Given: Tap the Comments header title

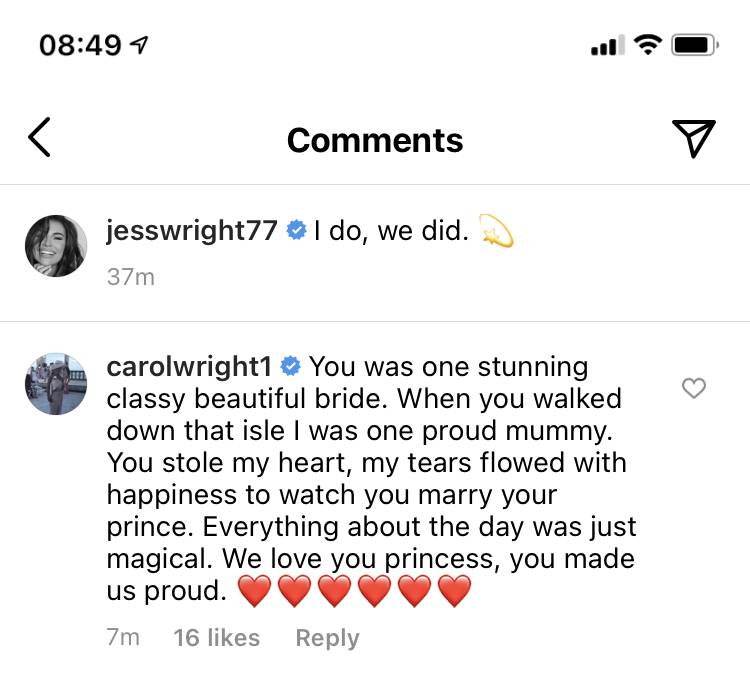Looking at the screenshot, I should (375, 141).
